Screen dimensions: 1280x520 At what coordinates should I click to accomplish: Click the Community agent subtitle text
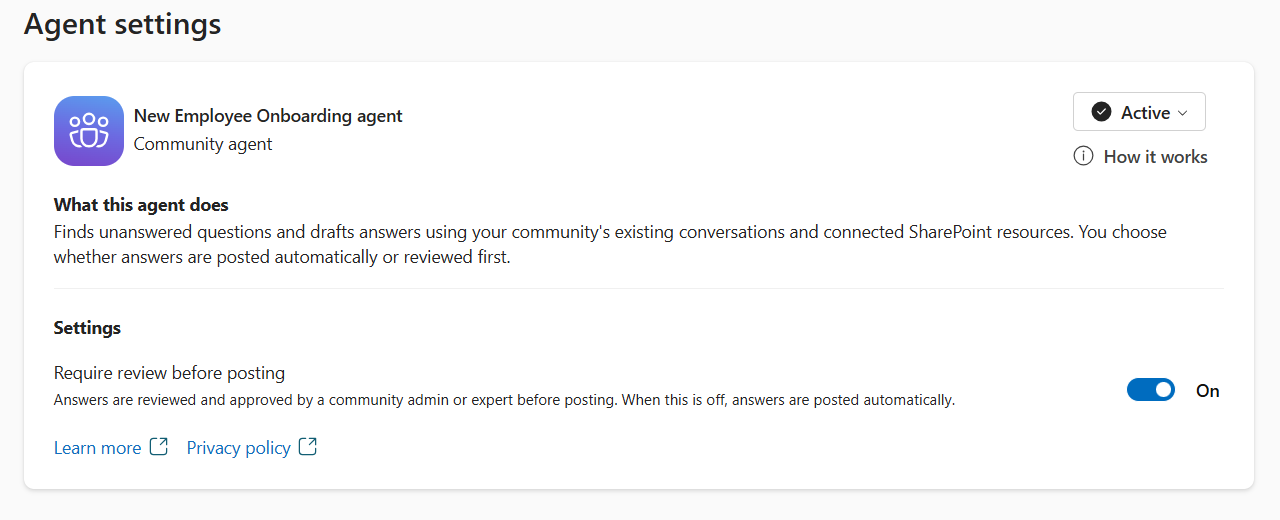pos(203,144)
